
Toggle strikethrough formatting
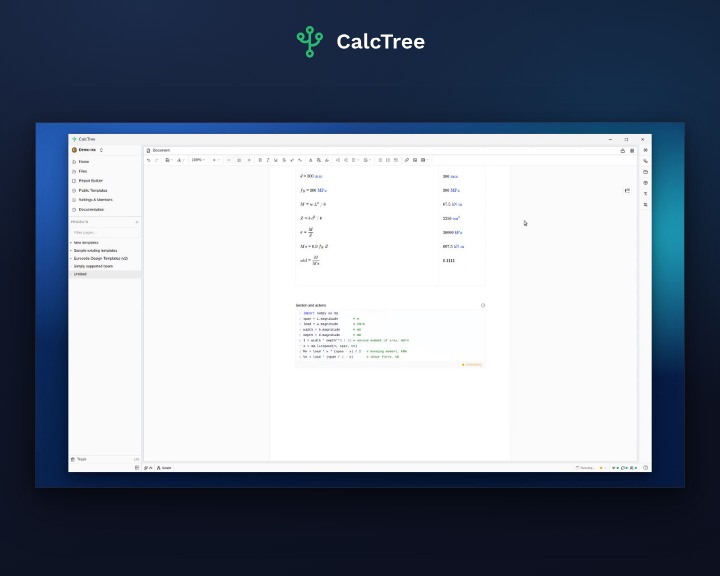click(284, 160)
